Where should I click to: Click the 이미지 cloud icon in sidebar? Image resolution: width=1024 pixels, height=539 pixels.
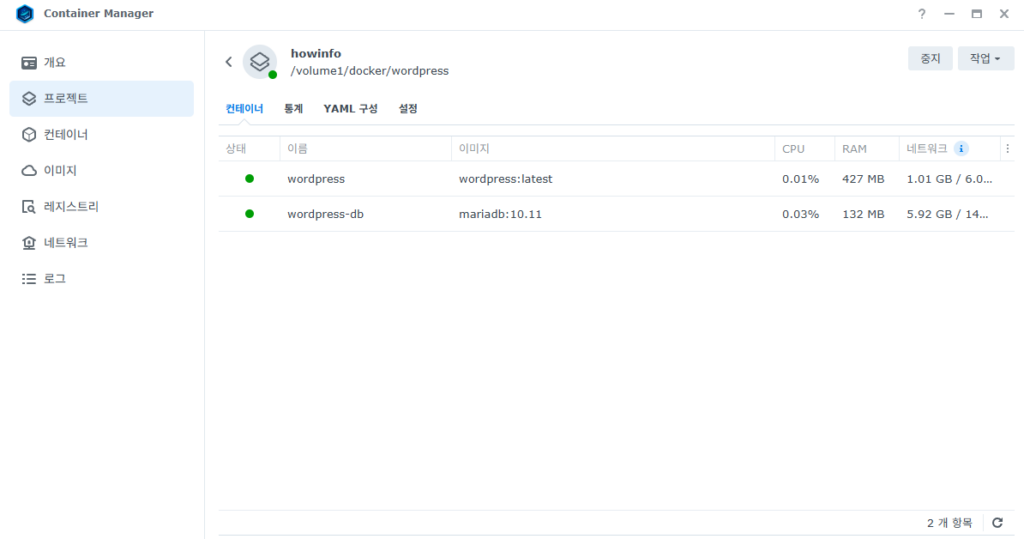tap(29, 171)
